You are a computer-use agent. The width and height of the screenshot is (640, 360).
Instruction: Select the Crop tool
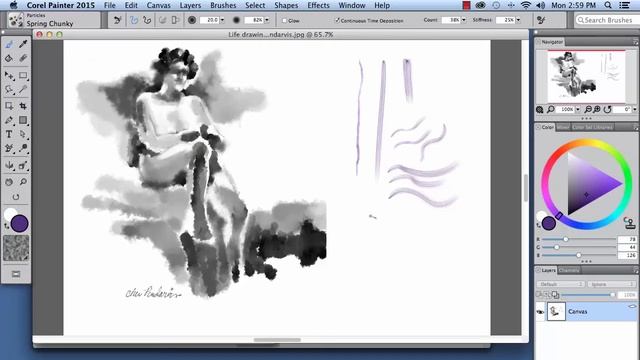tap(23, 106)
